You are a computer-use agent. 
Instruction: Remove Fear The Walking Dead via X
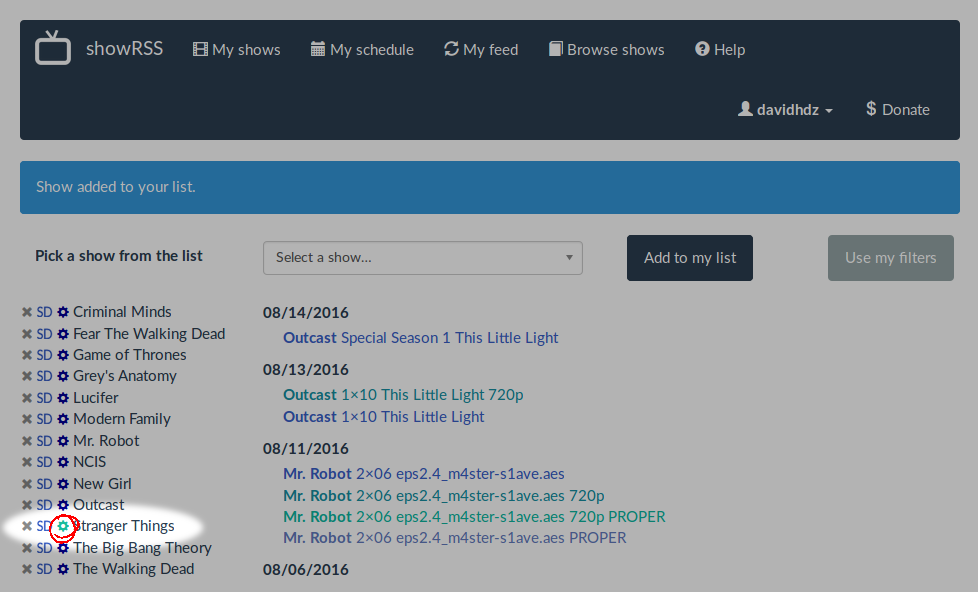point(27,334)
